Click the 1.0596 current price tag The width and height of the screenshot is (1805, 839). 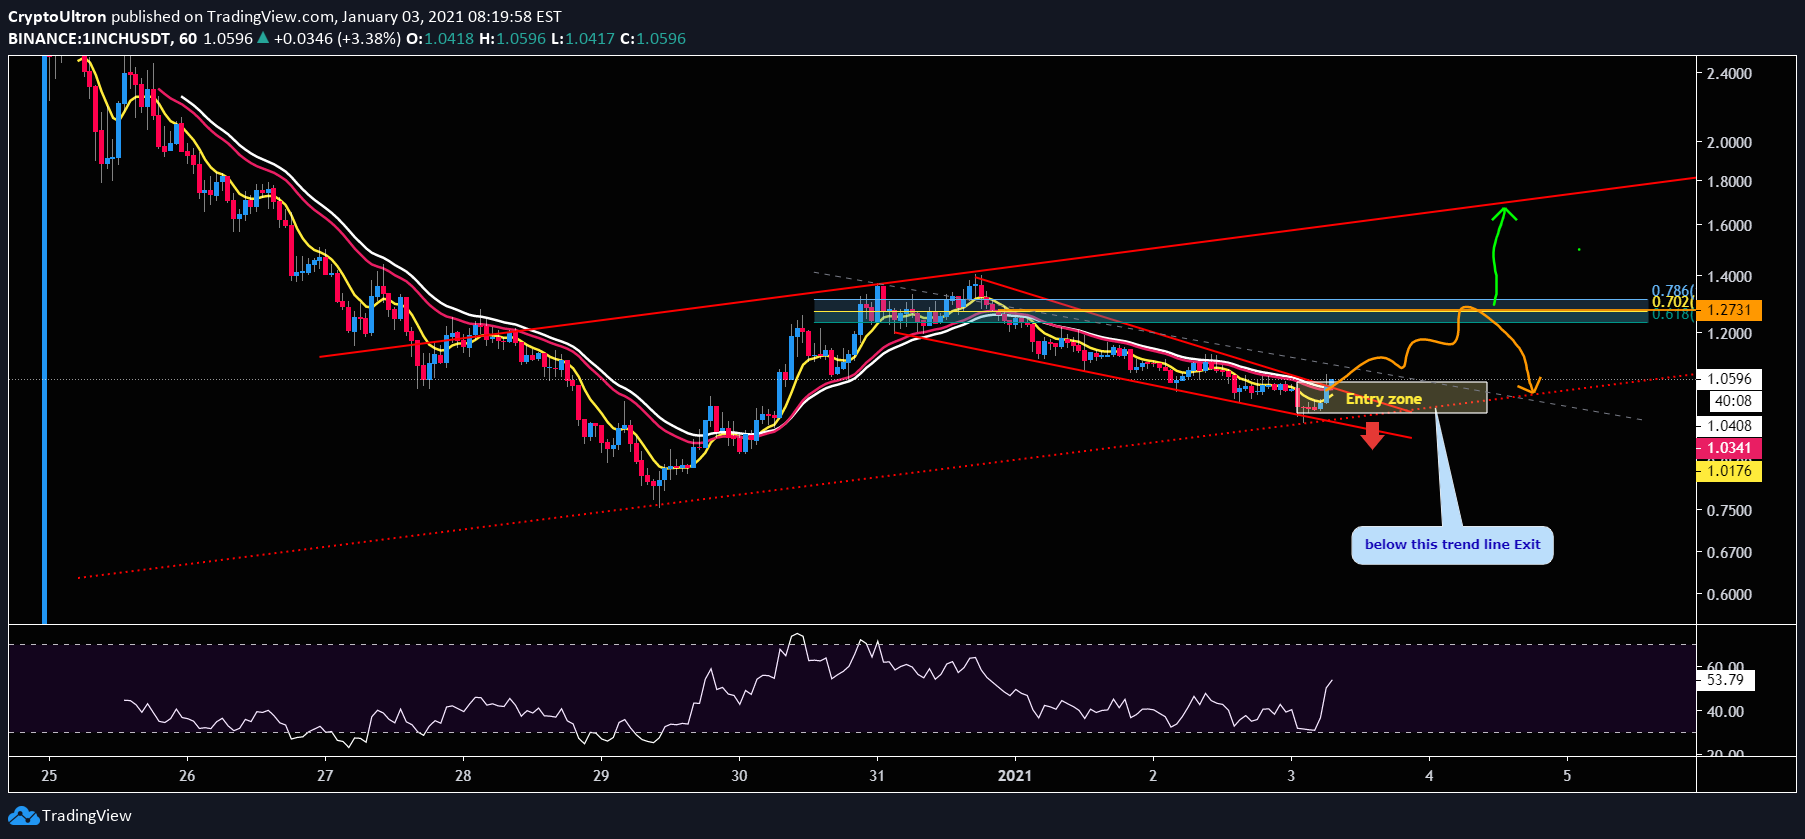(x=1729, y=379)
